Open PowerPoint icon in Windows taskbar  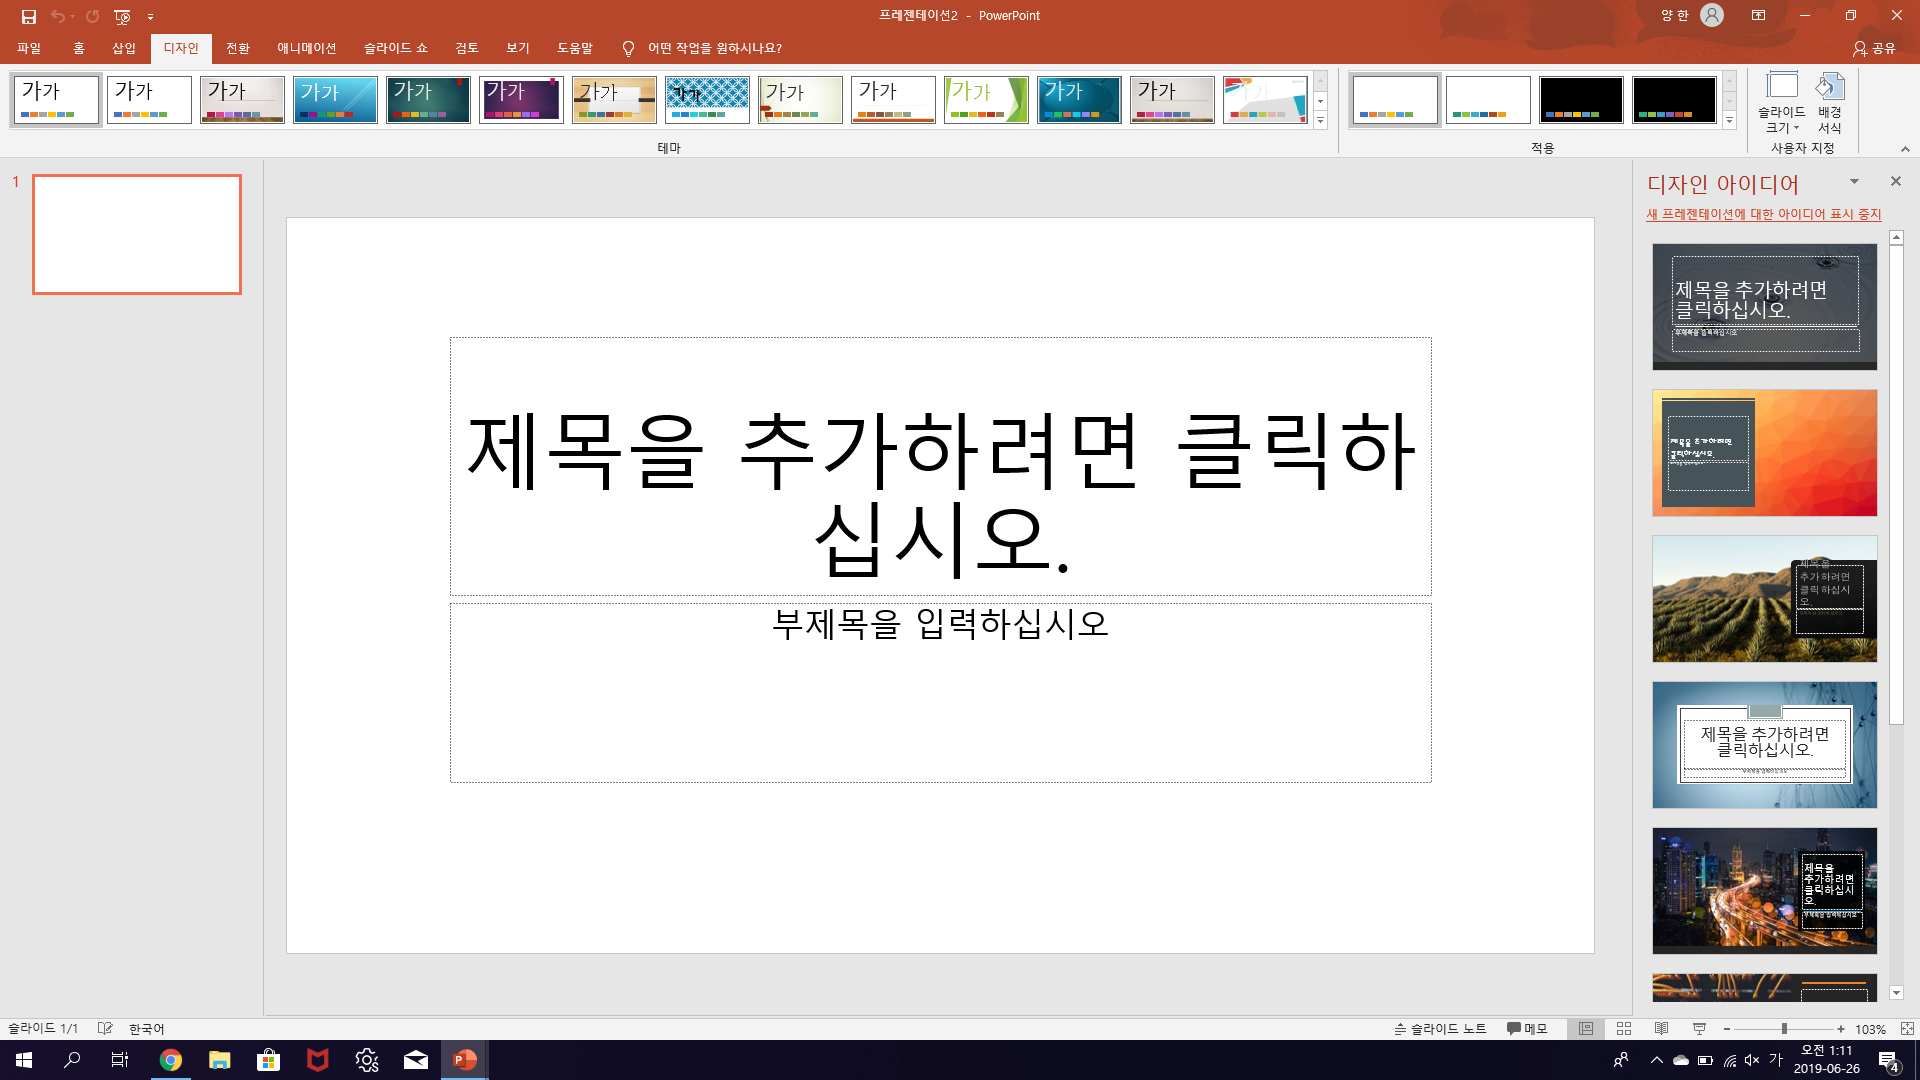click(x=465, y=1060)
